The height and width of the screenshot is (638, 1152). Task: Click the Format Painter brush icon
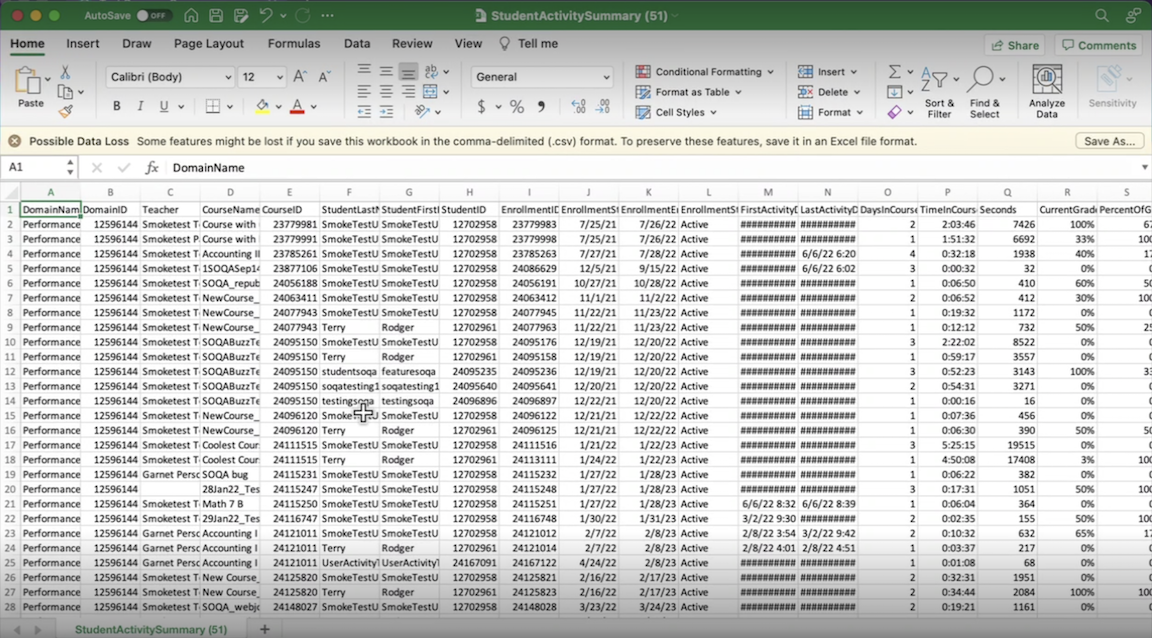65,111
